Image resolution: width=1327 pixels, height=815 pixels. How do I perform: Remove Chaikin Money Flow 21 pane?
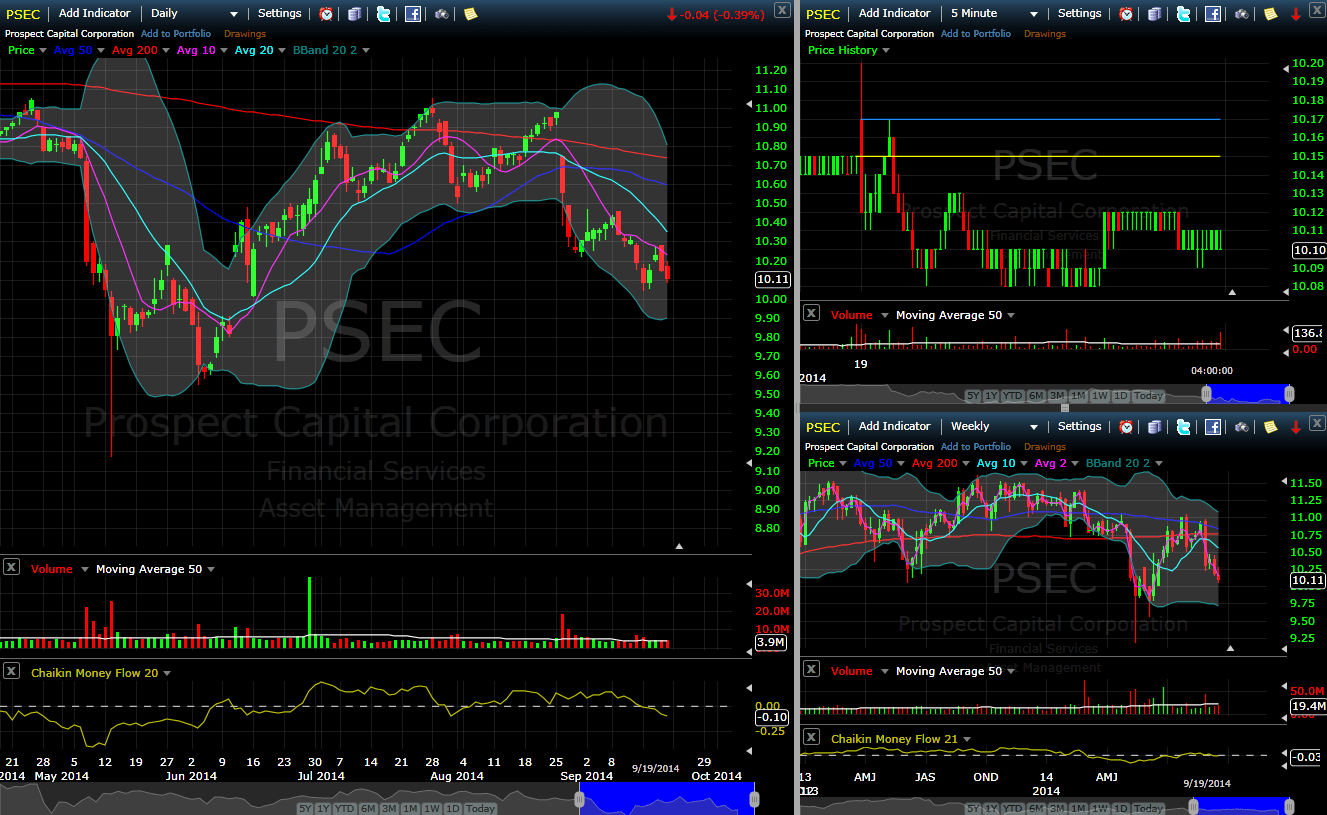point(811,738)
